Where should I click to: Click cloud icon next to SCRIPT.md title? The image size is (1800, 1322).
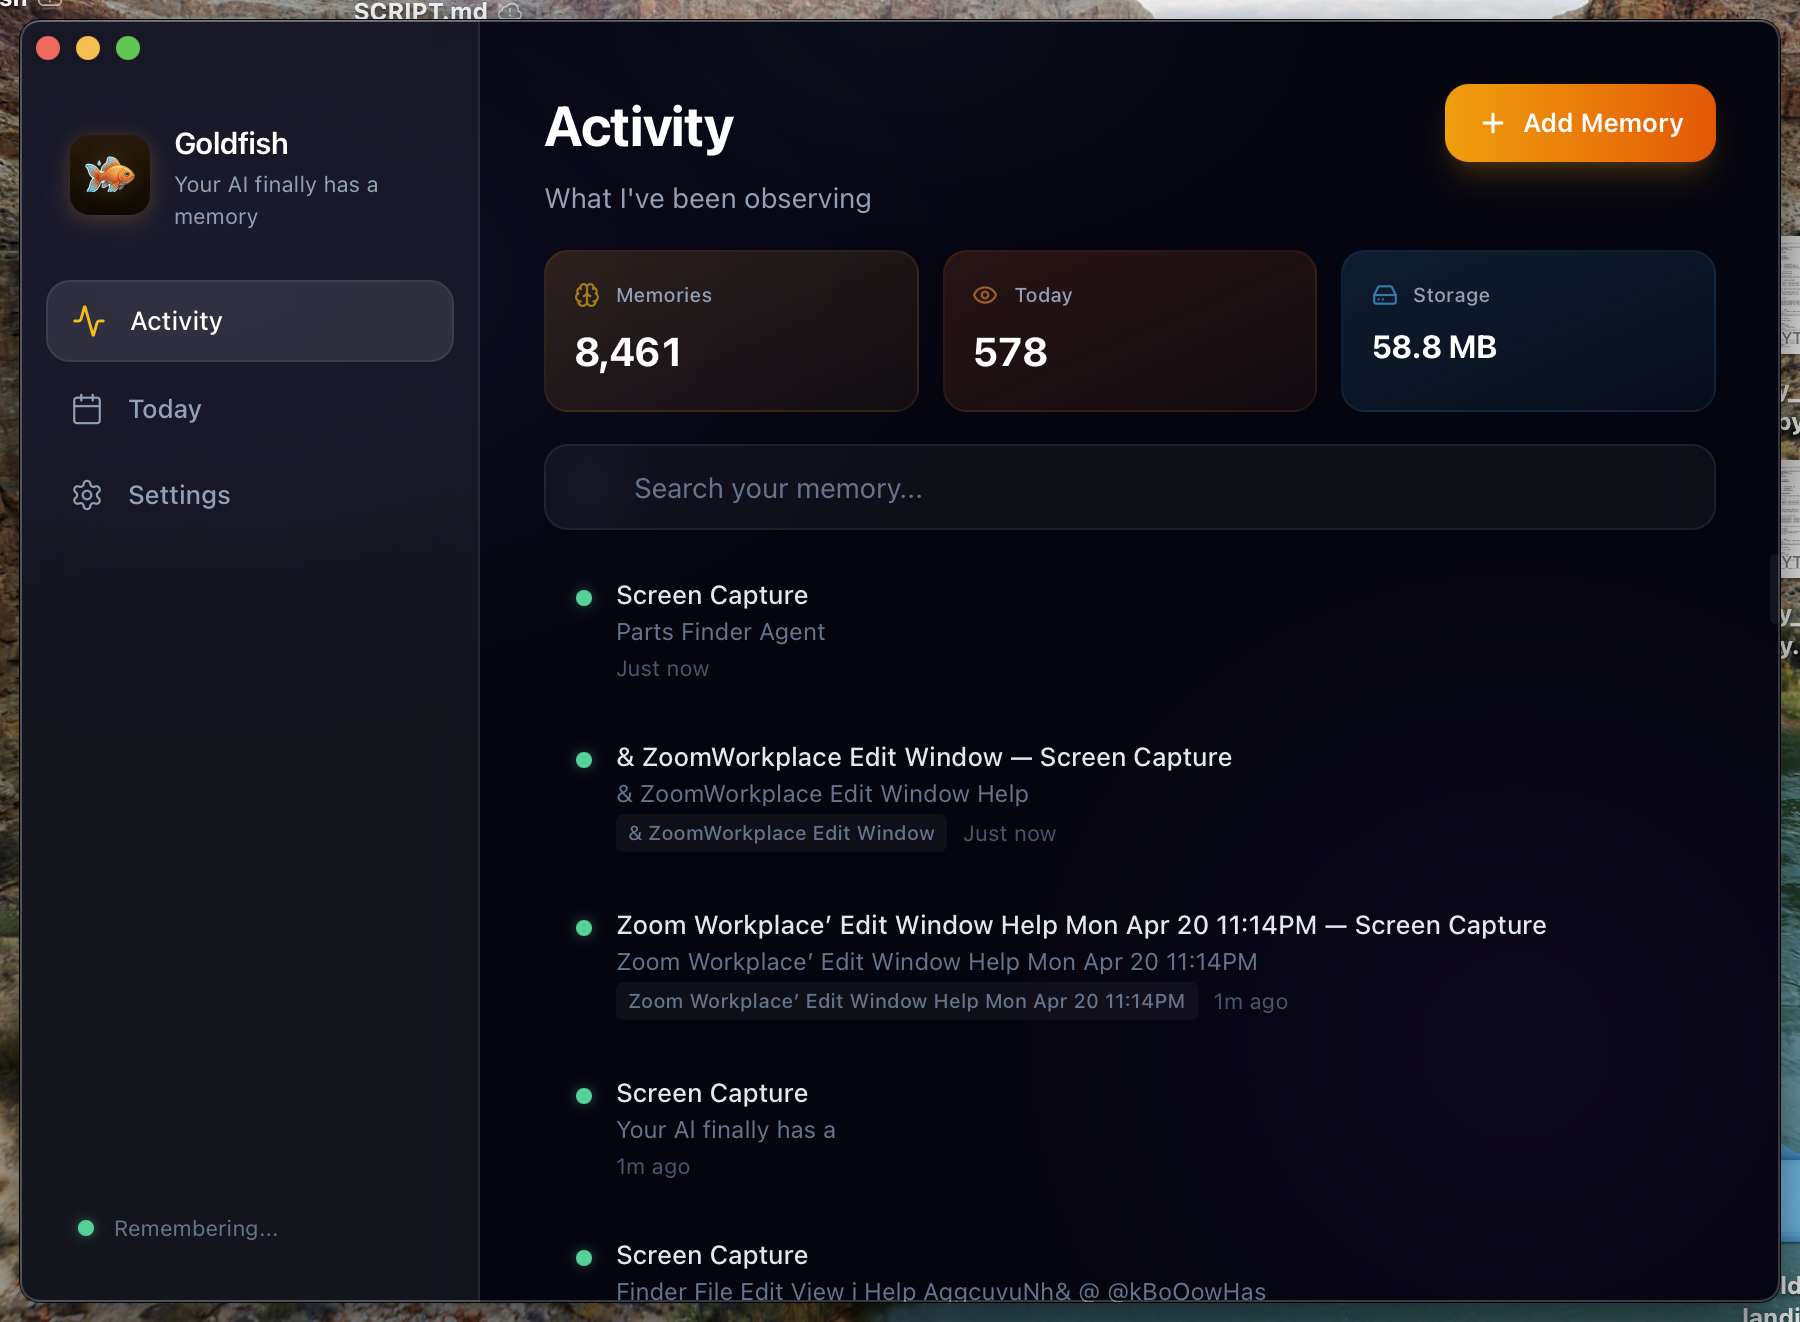pos(510,11)
